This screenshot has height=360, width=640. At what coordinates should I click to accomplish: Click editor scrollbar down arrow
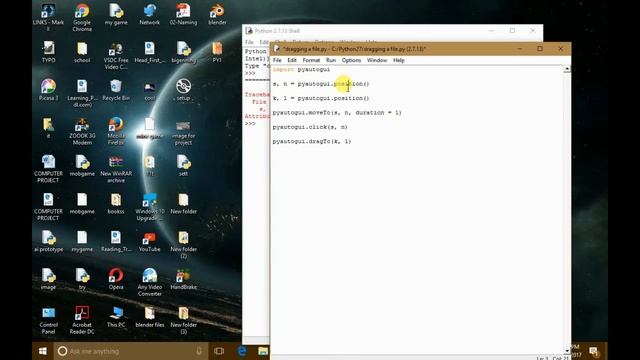tap(567, 351)
